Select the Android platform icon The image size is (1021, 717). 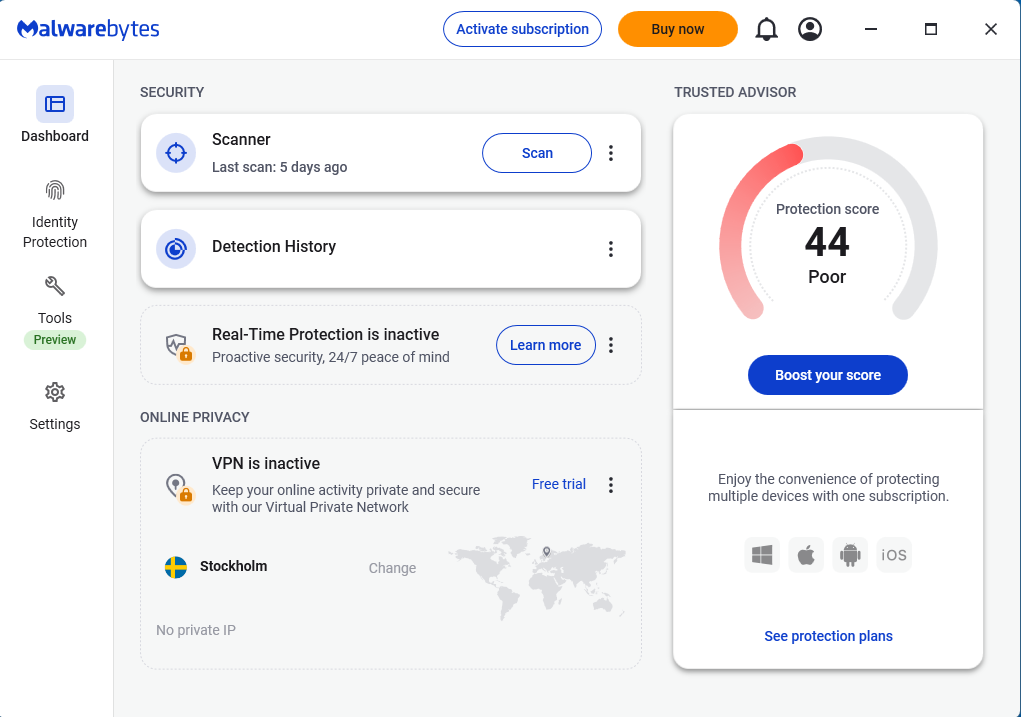[x=850, y=555]
